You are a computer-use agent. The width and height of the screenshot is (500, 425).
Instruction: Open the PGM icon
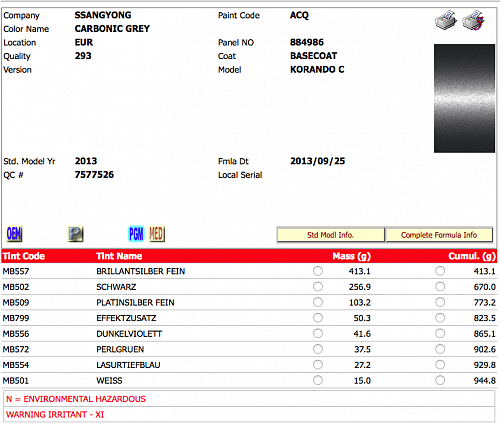click(136, 234)
